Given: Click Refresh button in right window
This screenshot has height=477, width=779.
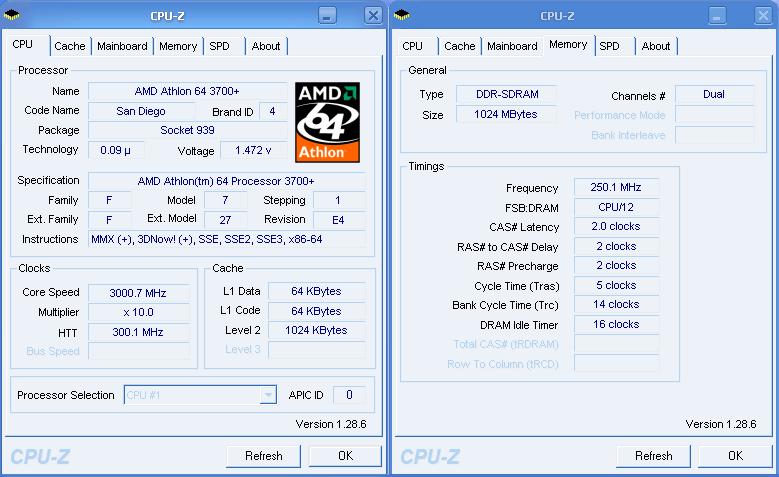Looking at the screenshot, I should tap(653, 456).
